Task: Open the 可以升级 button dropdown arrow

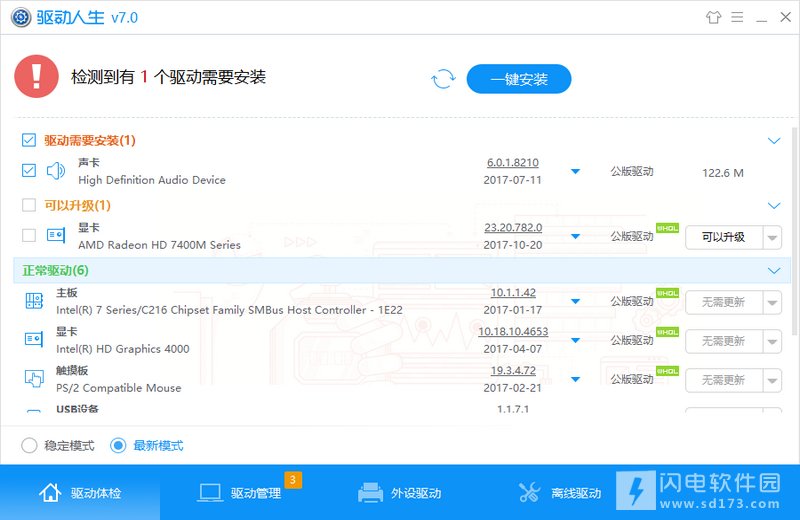Action: 771,237
